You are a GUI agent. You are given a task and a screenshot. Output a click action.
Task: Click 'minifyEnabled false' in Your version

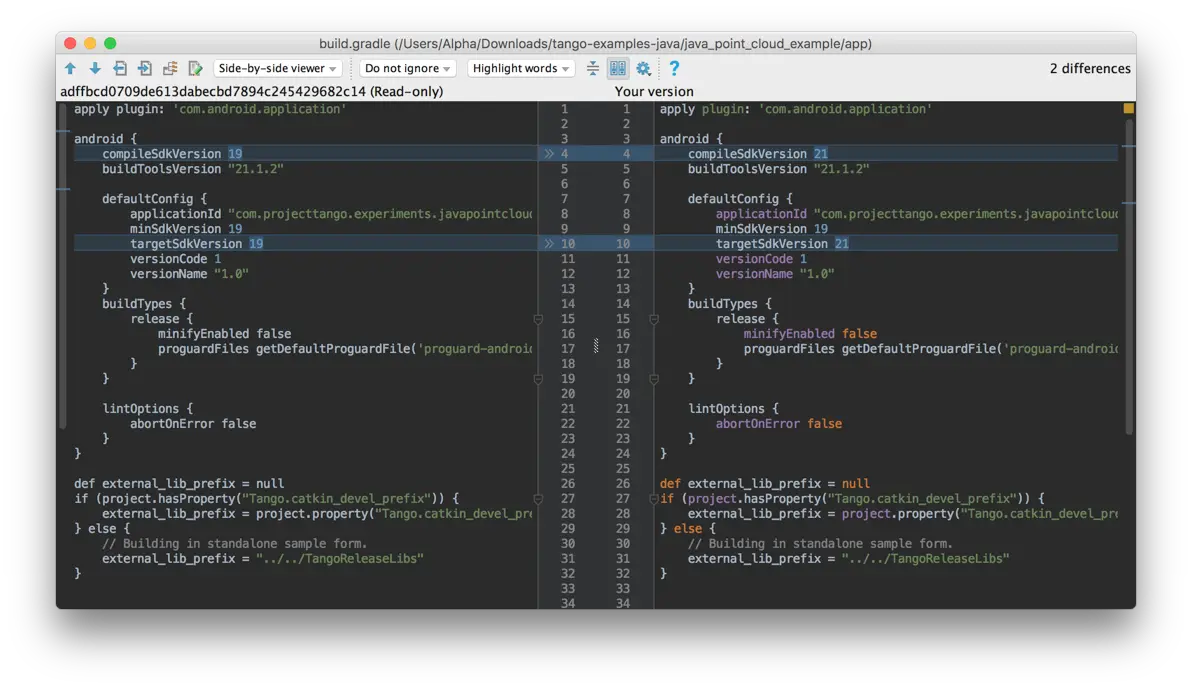(x=810, y=334)
